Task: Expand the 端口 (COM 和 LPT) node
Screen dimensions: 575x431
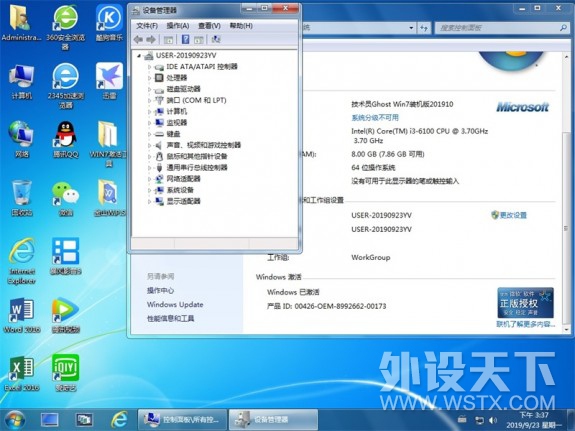Action: 149,101
